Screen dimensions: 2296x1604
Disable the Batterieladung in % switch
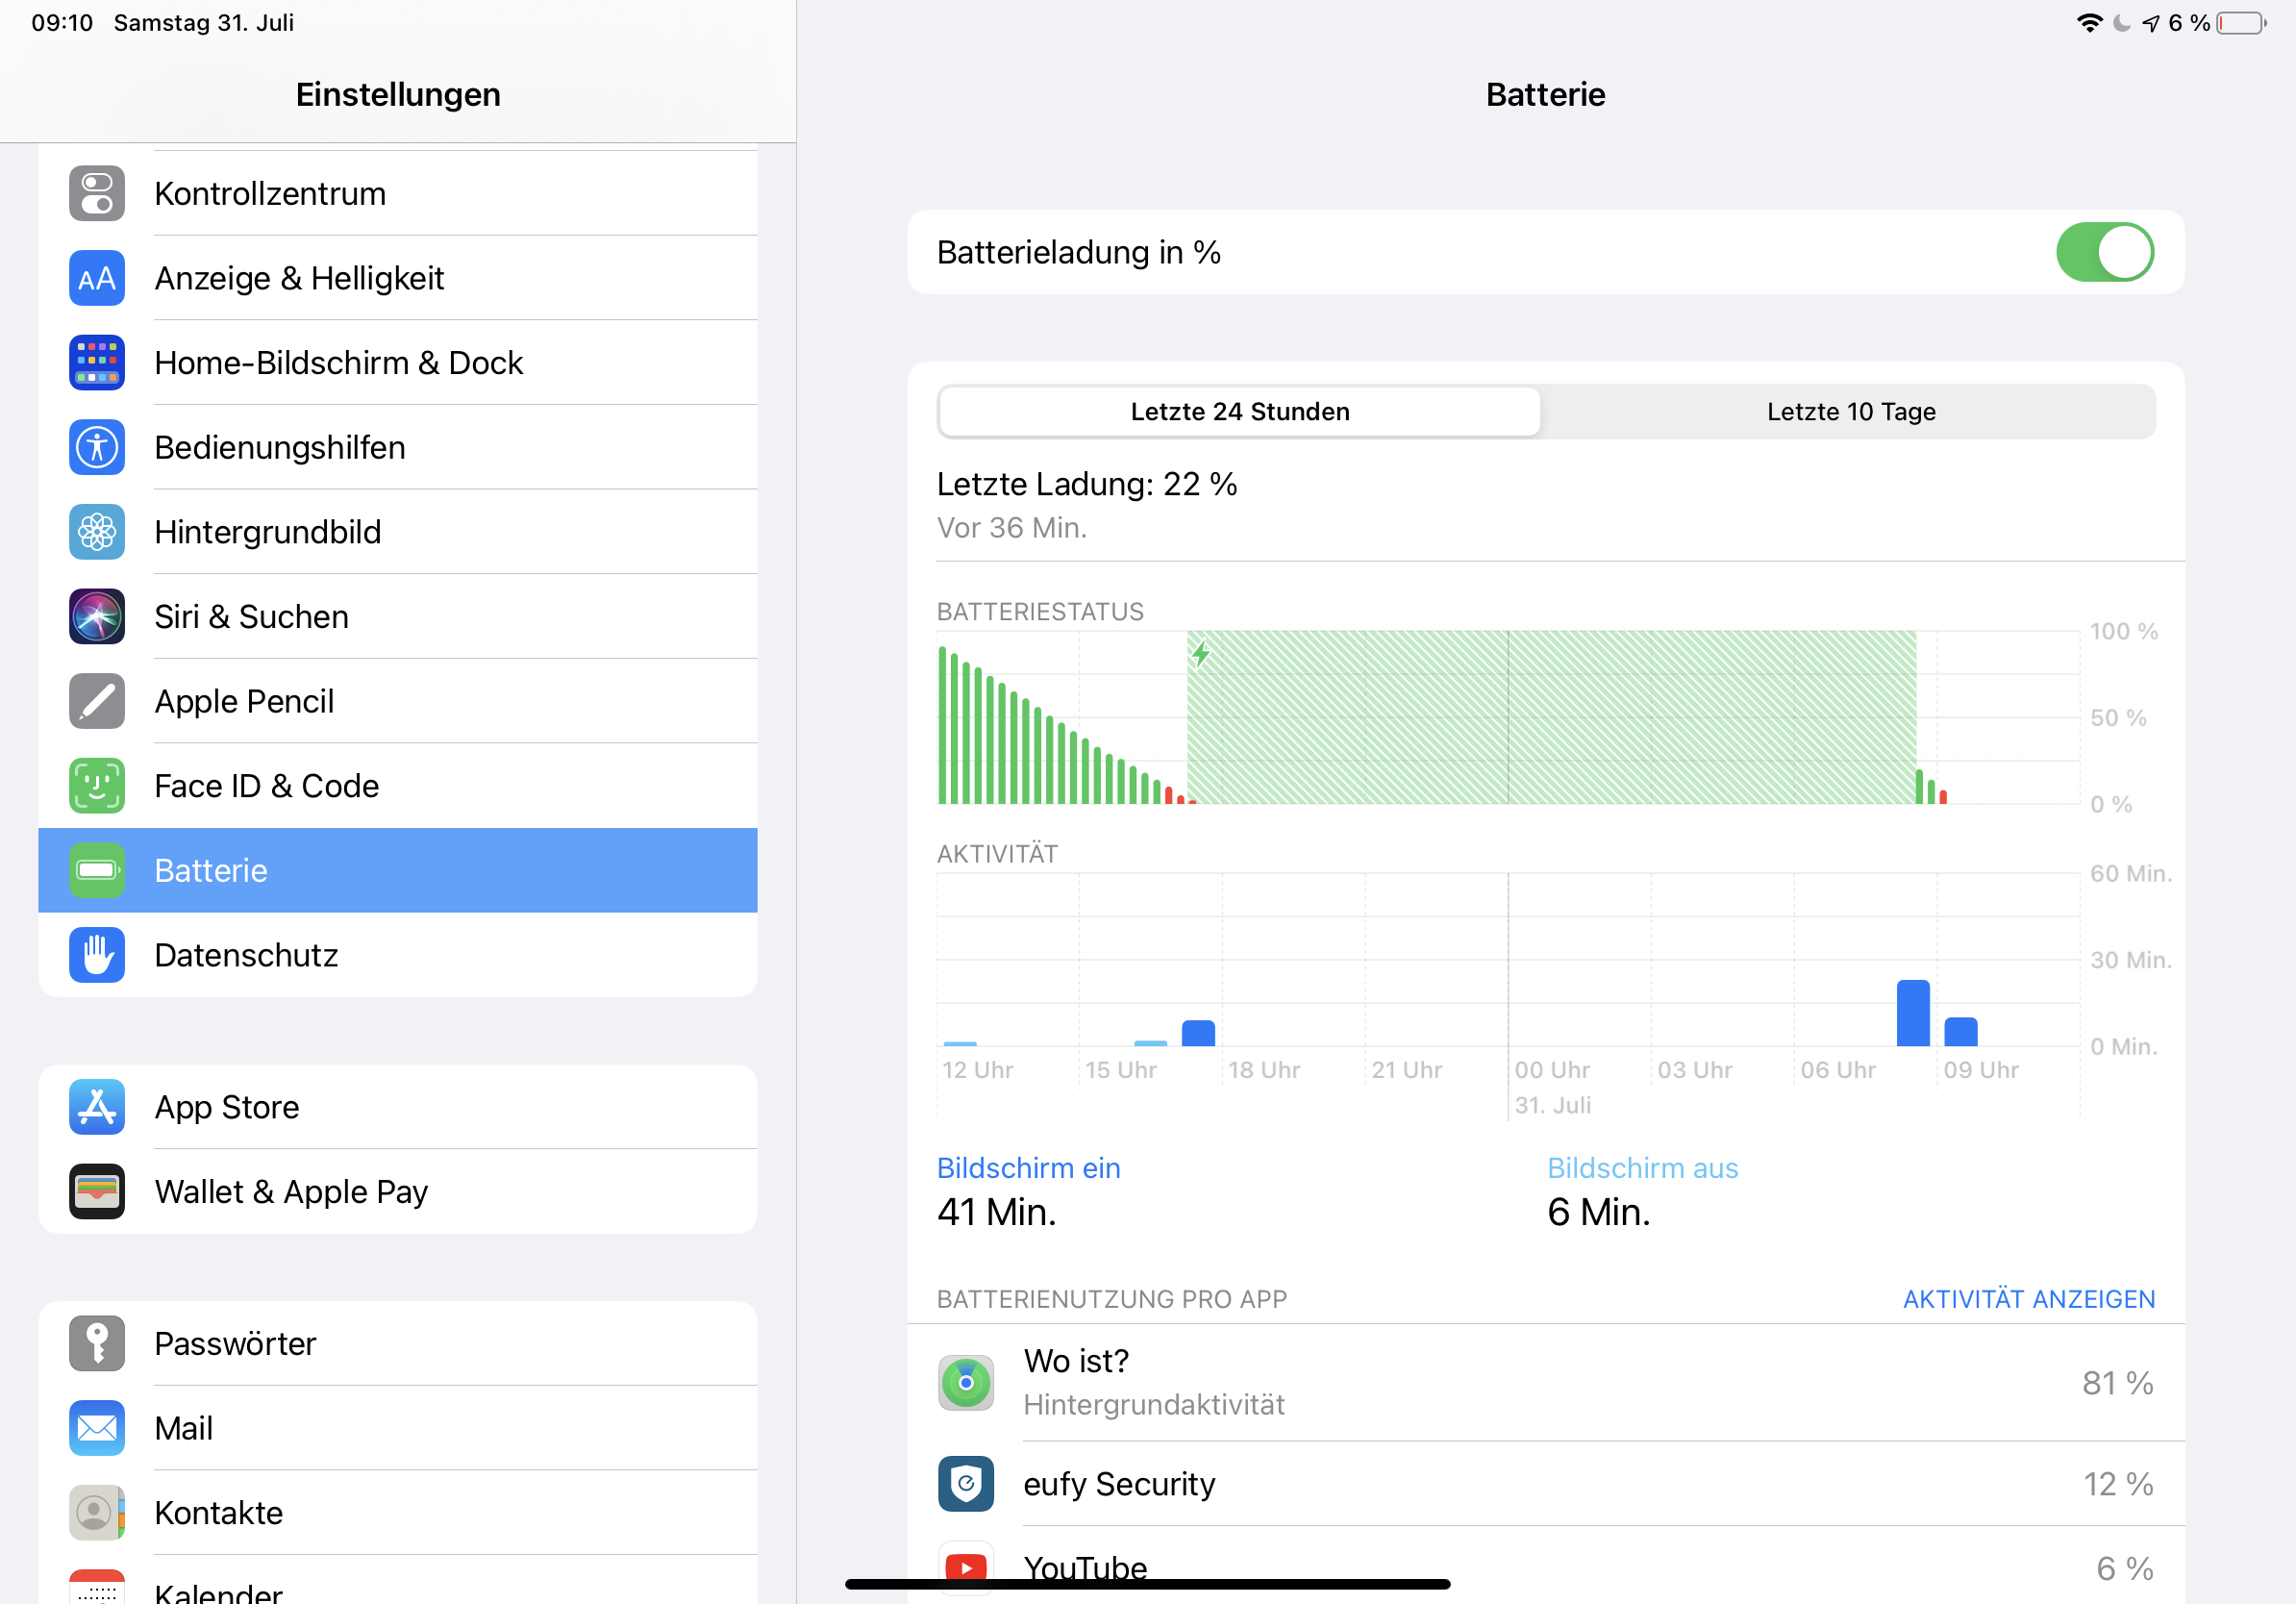[x=2103, y=252]
